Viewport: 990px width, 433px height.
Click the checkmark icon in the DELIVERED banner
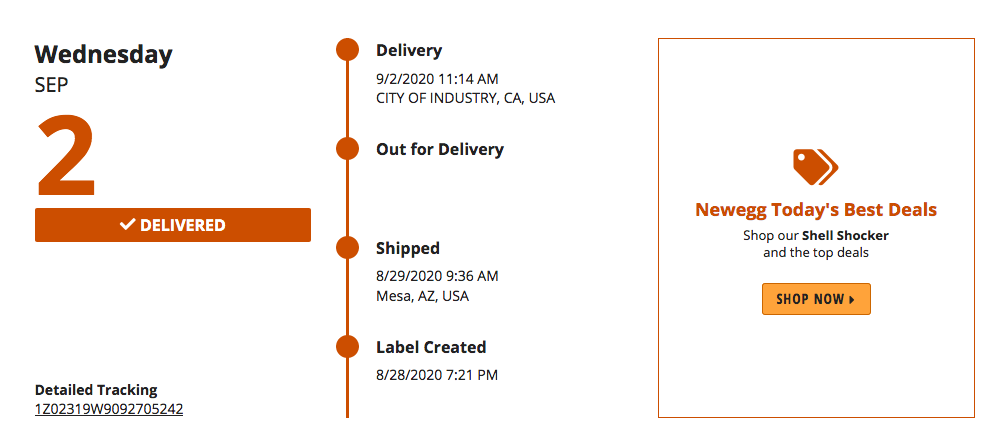coord(128,224)
